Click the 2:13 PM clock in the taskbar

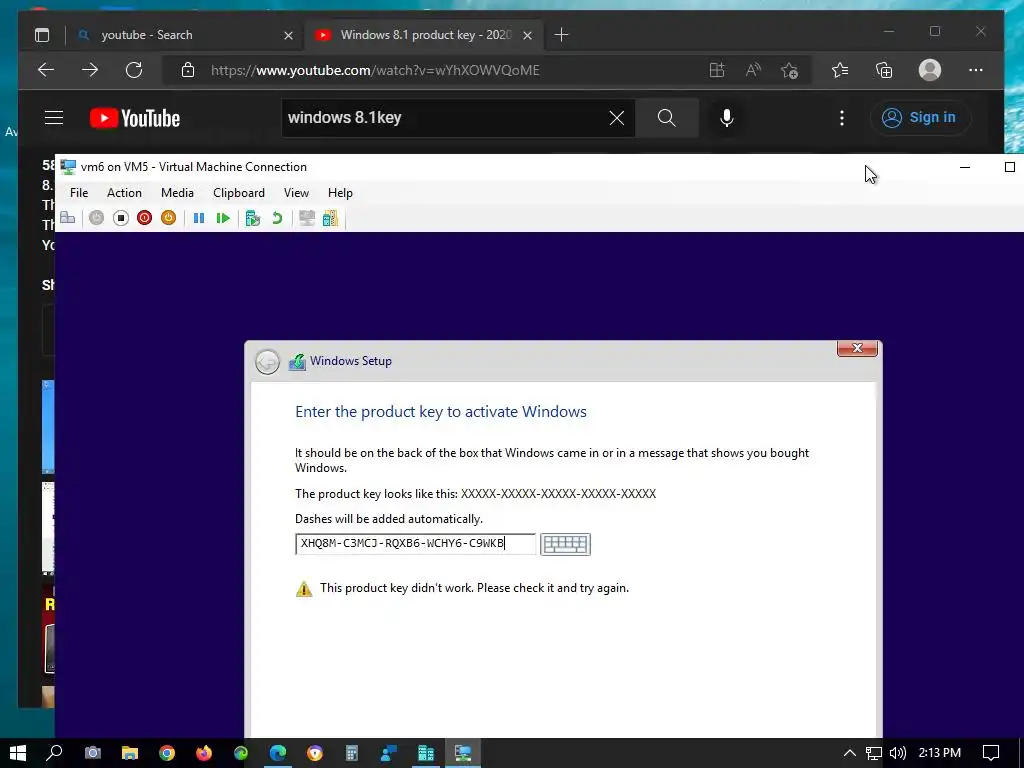point(940,753)
